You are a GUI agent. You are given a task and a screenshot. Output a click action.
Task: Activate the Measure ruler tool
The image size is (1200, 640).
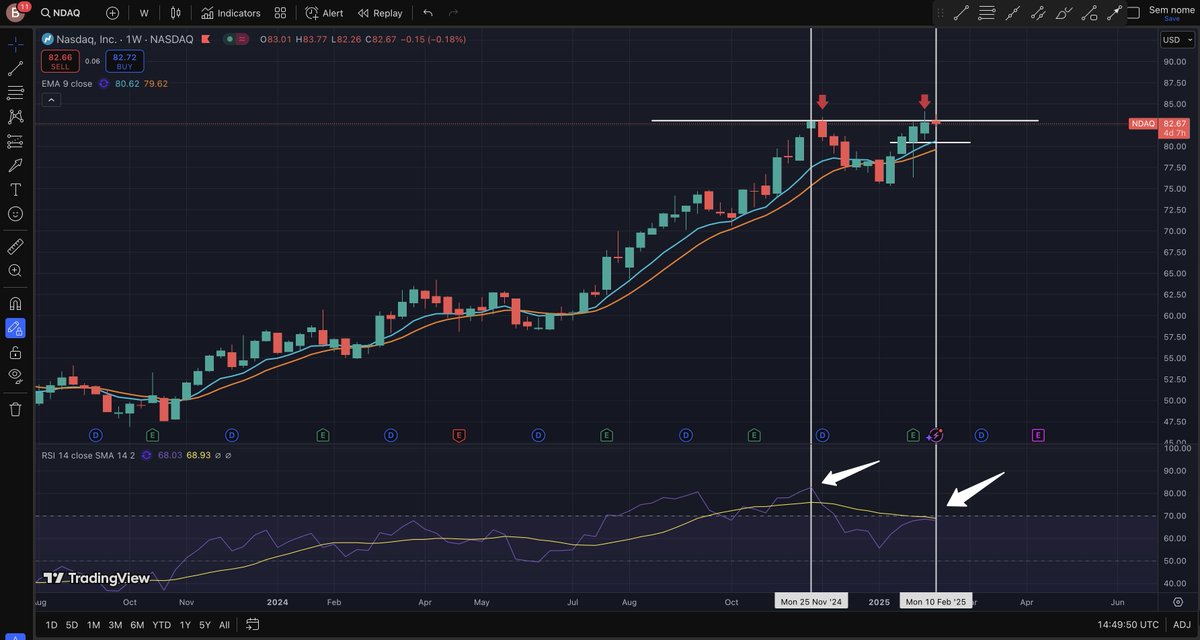tap(15, 246)
